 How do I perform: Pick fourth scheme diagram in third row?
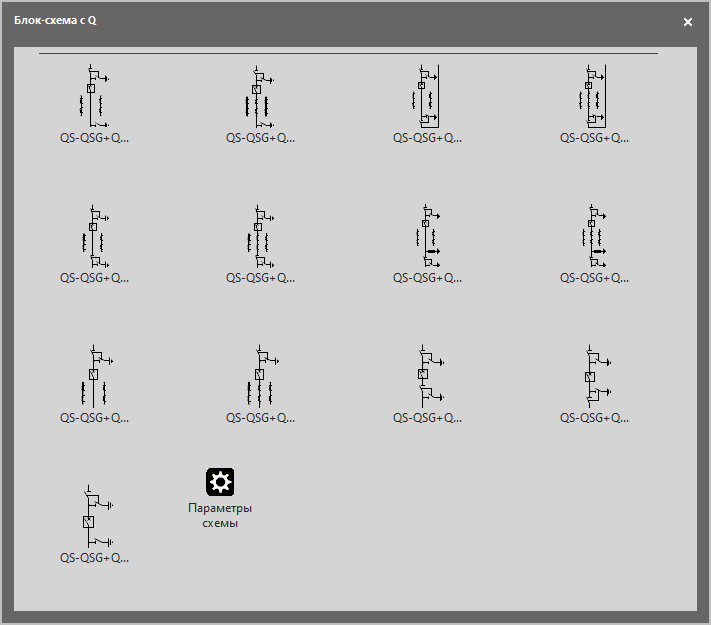[x=594, y=376]
